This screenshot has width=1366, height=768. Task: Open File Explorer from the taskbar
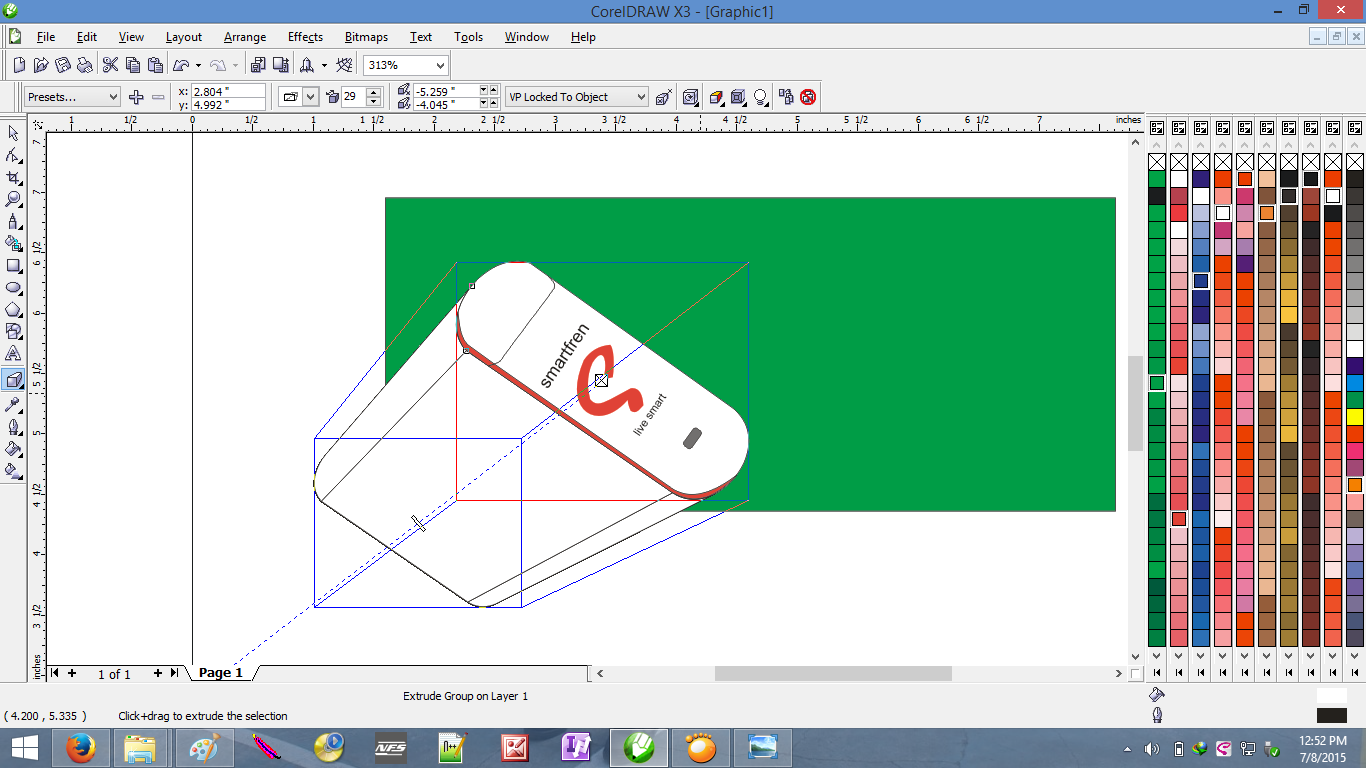[x=139, y=748]
